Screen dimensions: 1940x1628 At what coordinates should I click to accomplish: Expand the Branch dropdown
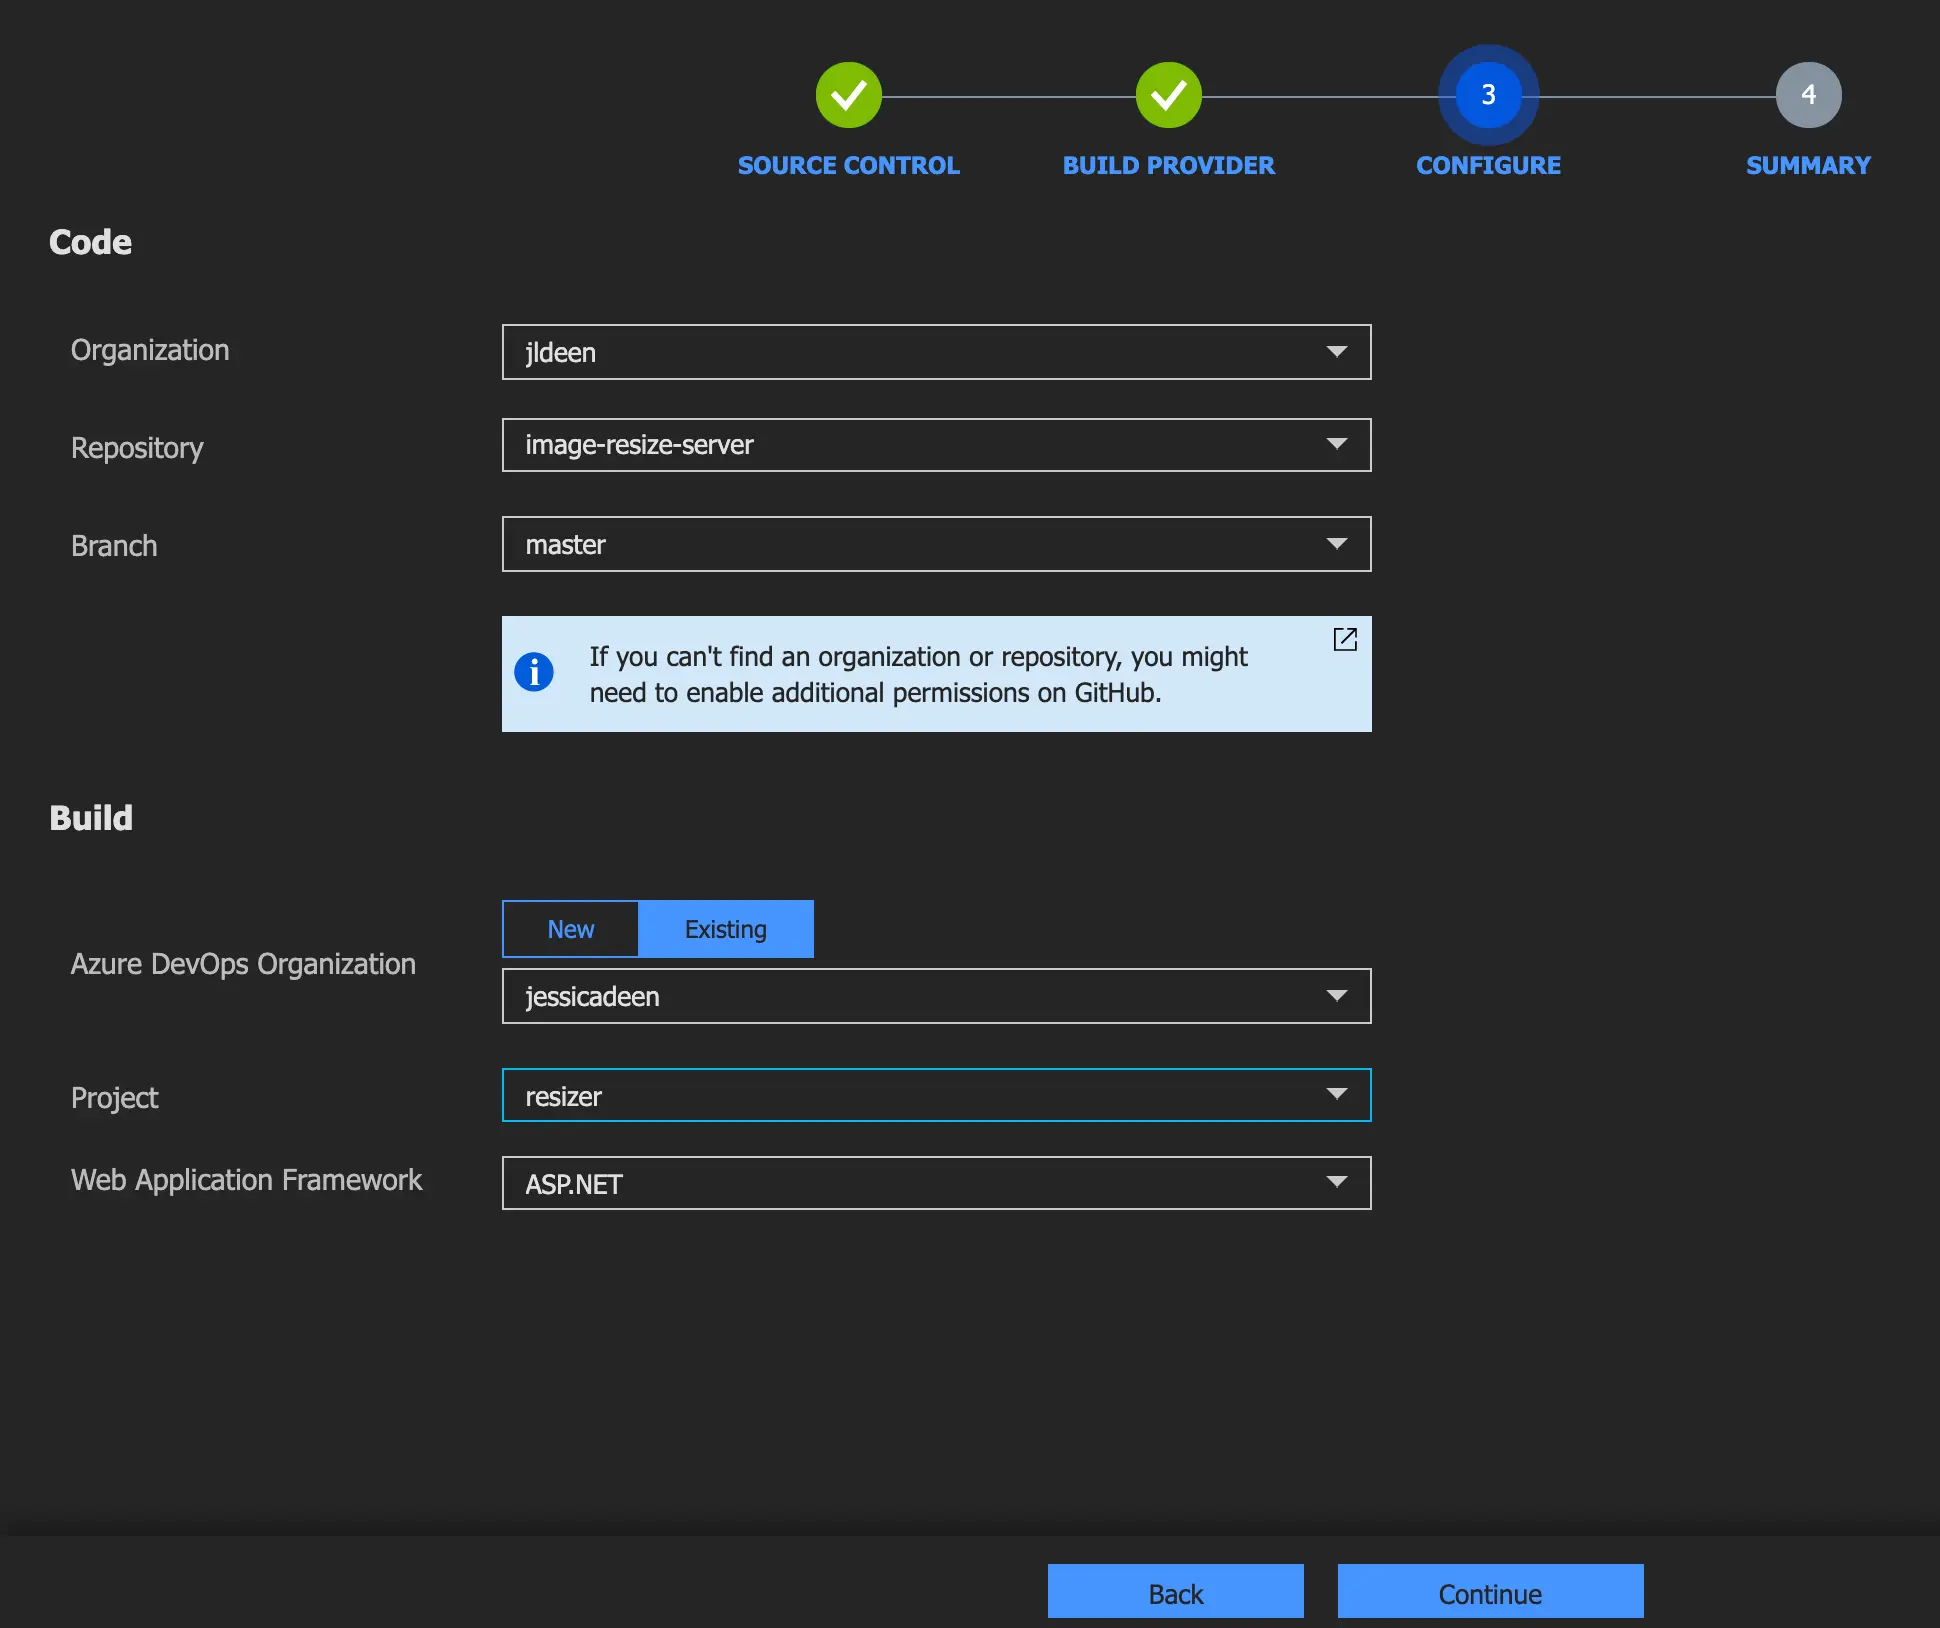click(x=1337, y=544)
